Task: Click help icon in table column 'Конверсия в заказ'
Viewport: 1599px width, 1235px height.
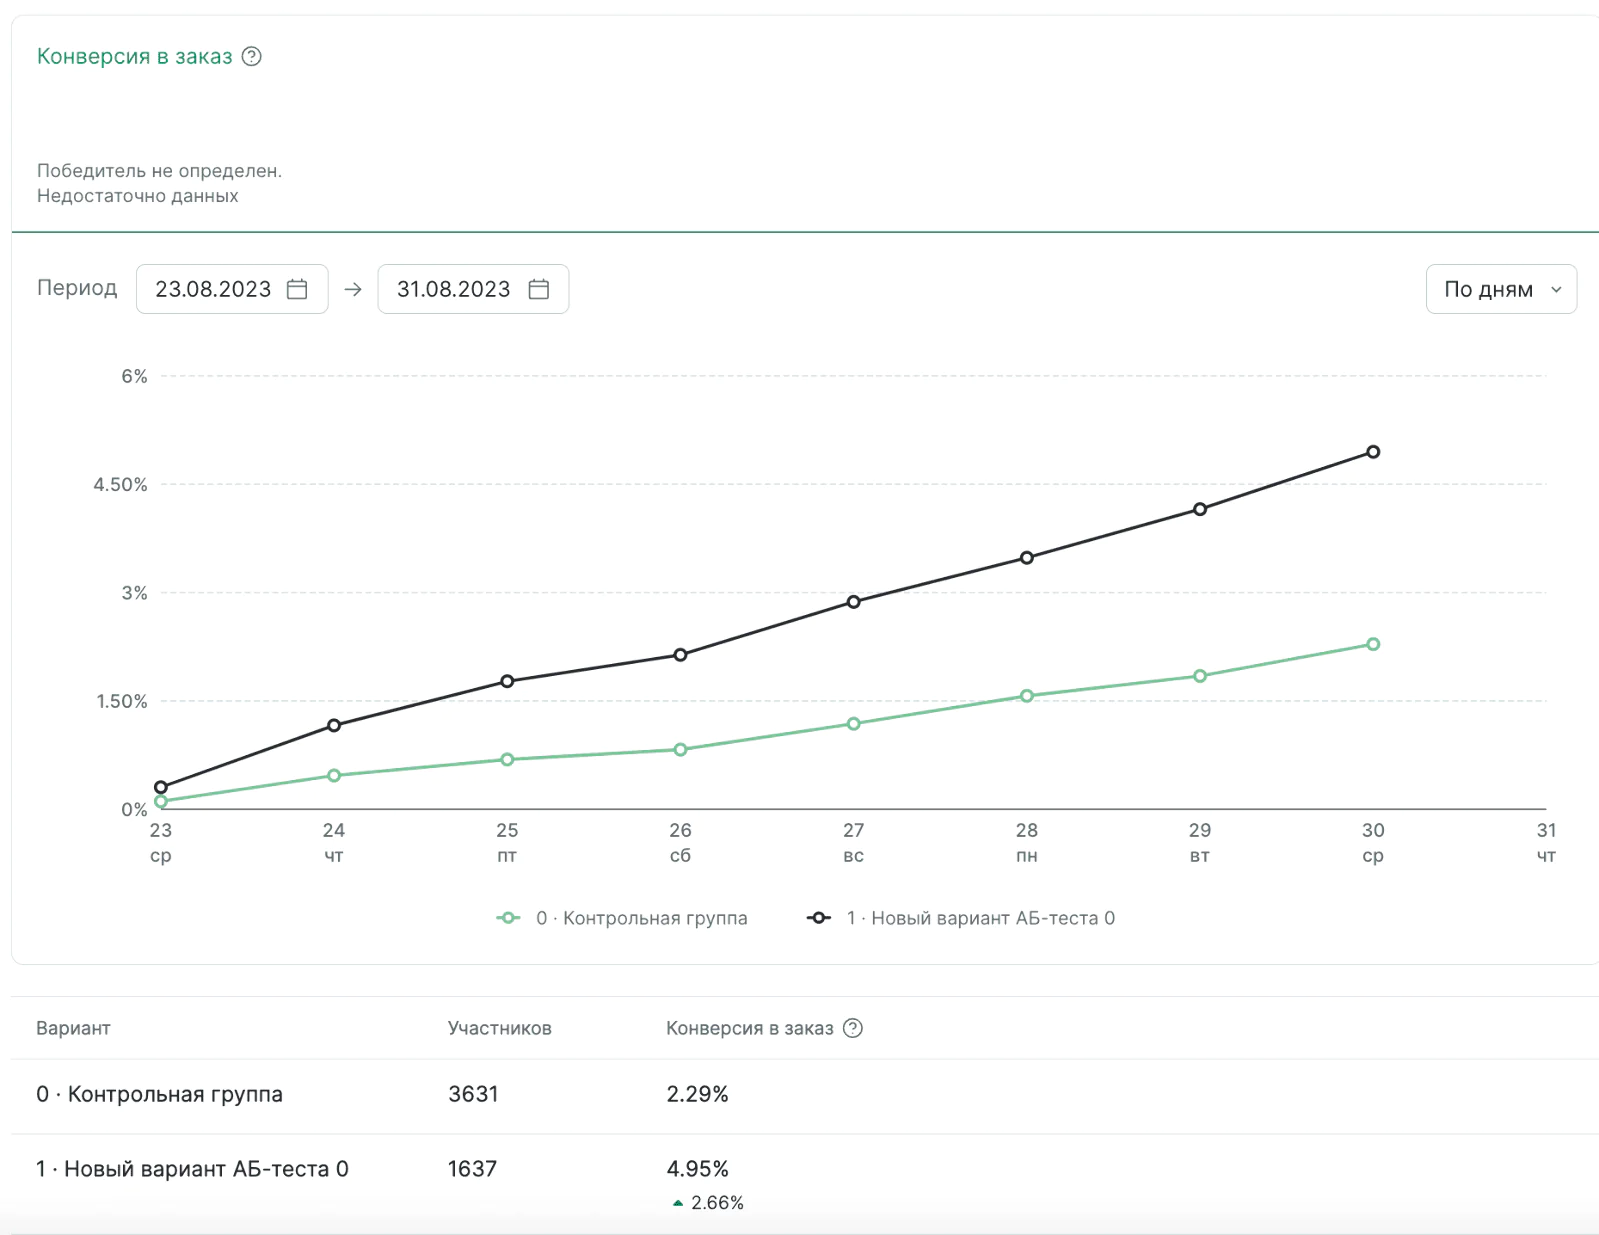Action: click(x=853, y=1028)
